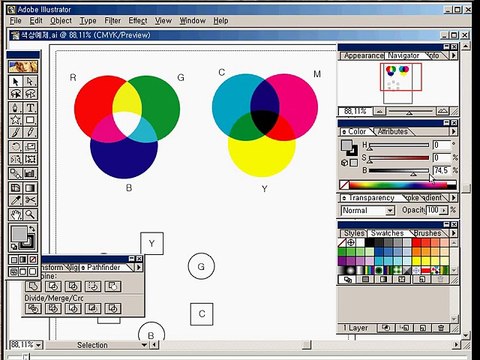Open the zoom level dropdown at bottom-left status bar
Viewport: 480px width, 360px height.
(x=39, y=345)
